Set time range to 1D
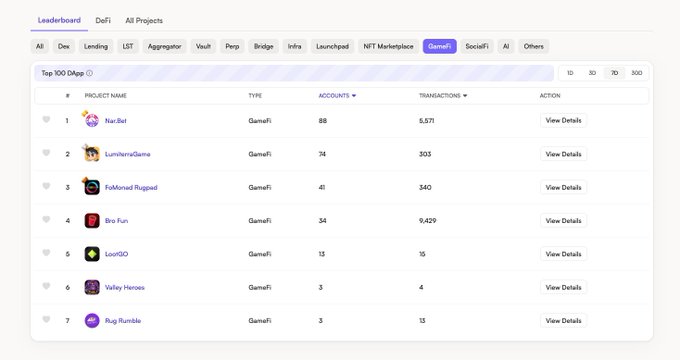Image resolution: width=680 pixels, height=360 pixels. 570,73
